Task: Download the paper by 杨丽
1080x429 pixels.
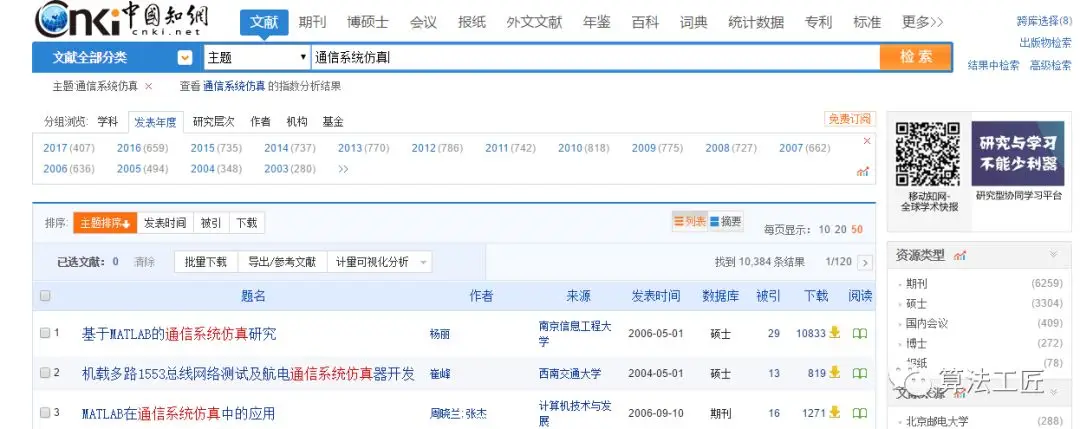Action: coord(834,333)
